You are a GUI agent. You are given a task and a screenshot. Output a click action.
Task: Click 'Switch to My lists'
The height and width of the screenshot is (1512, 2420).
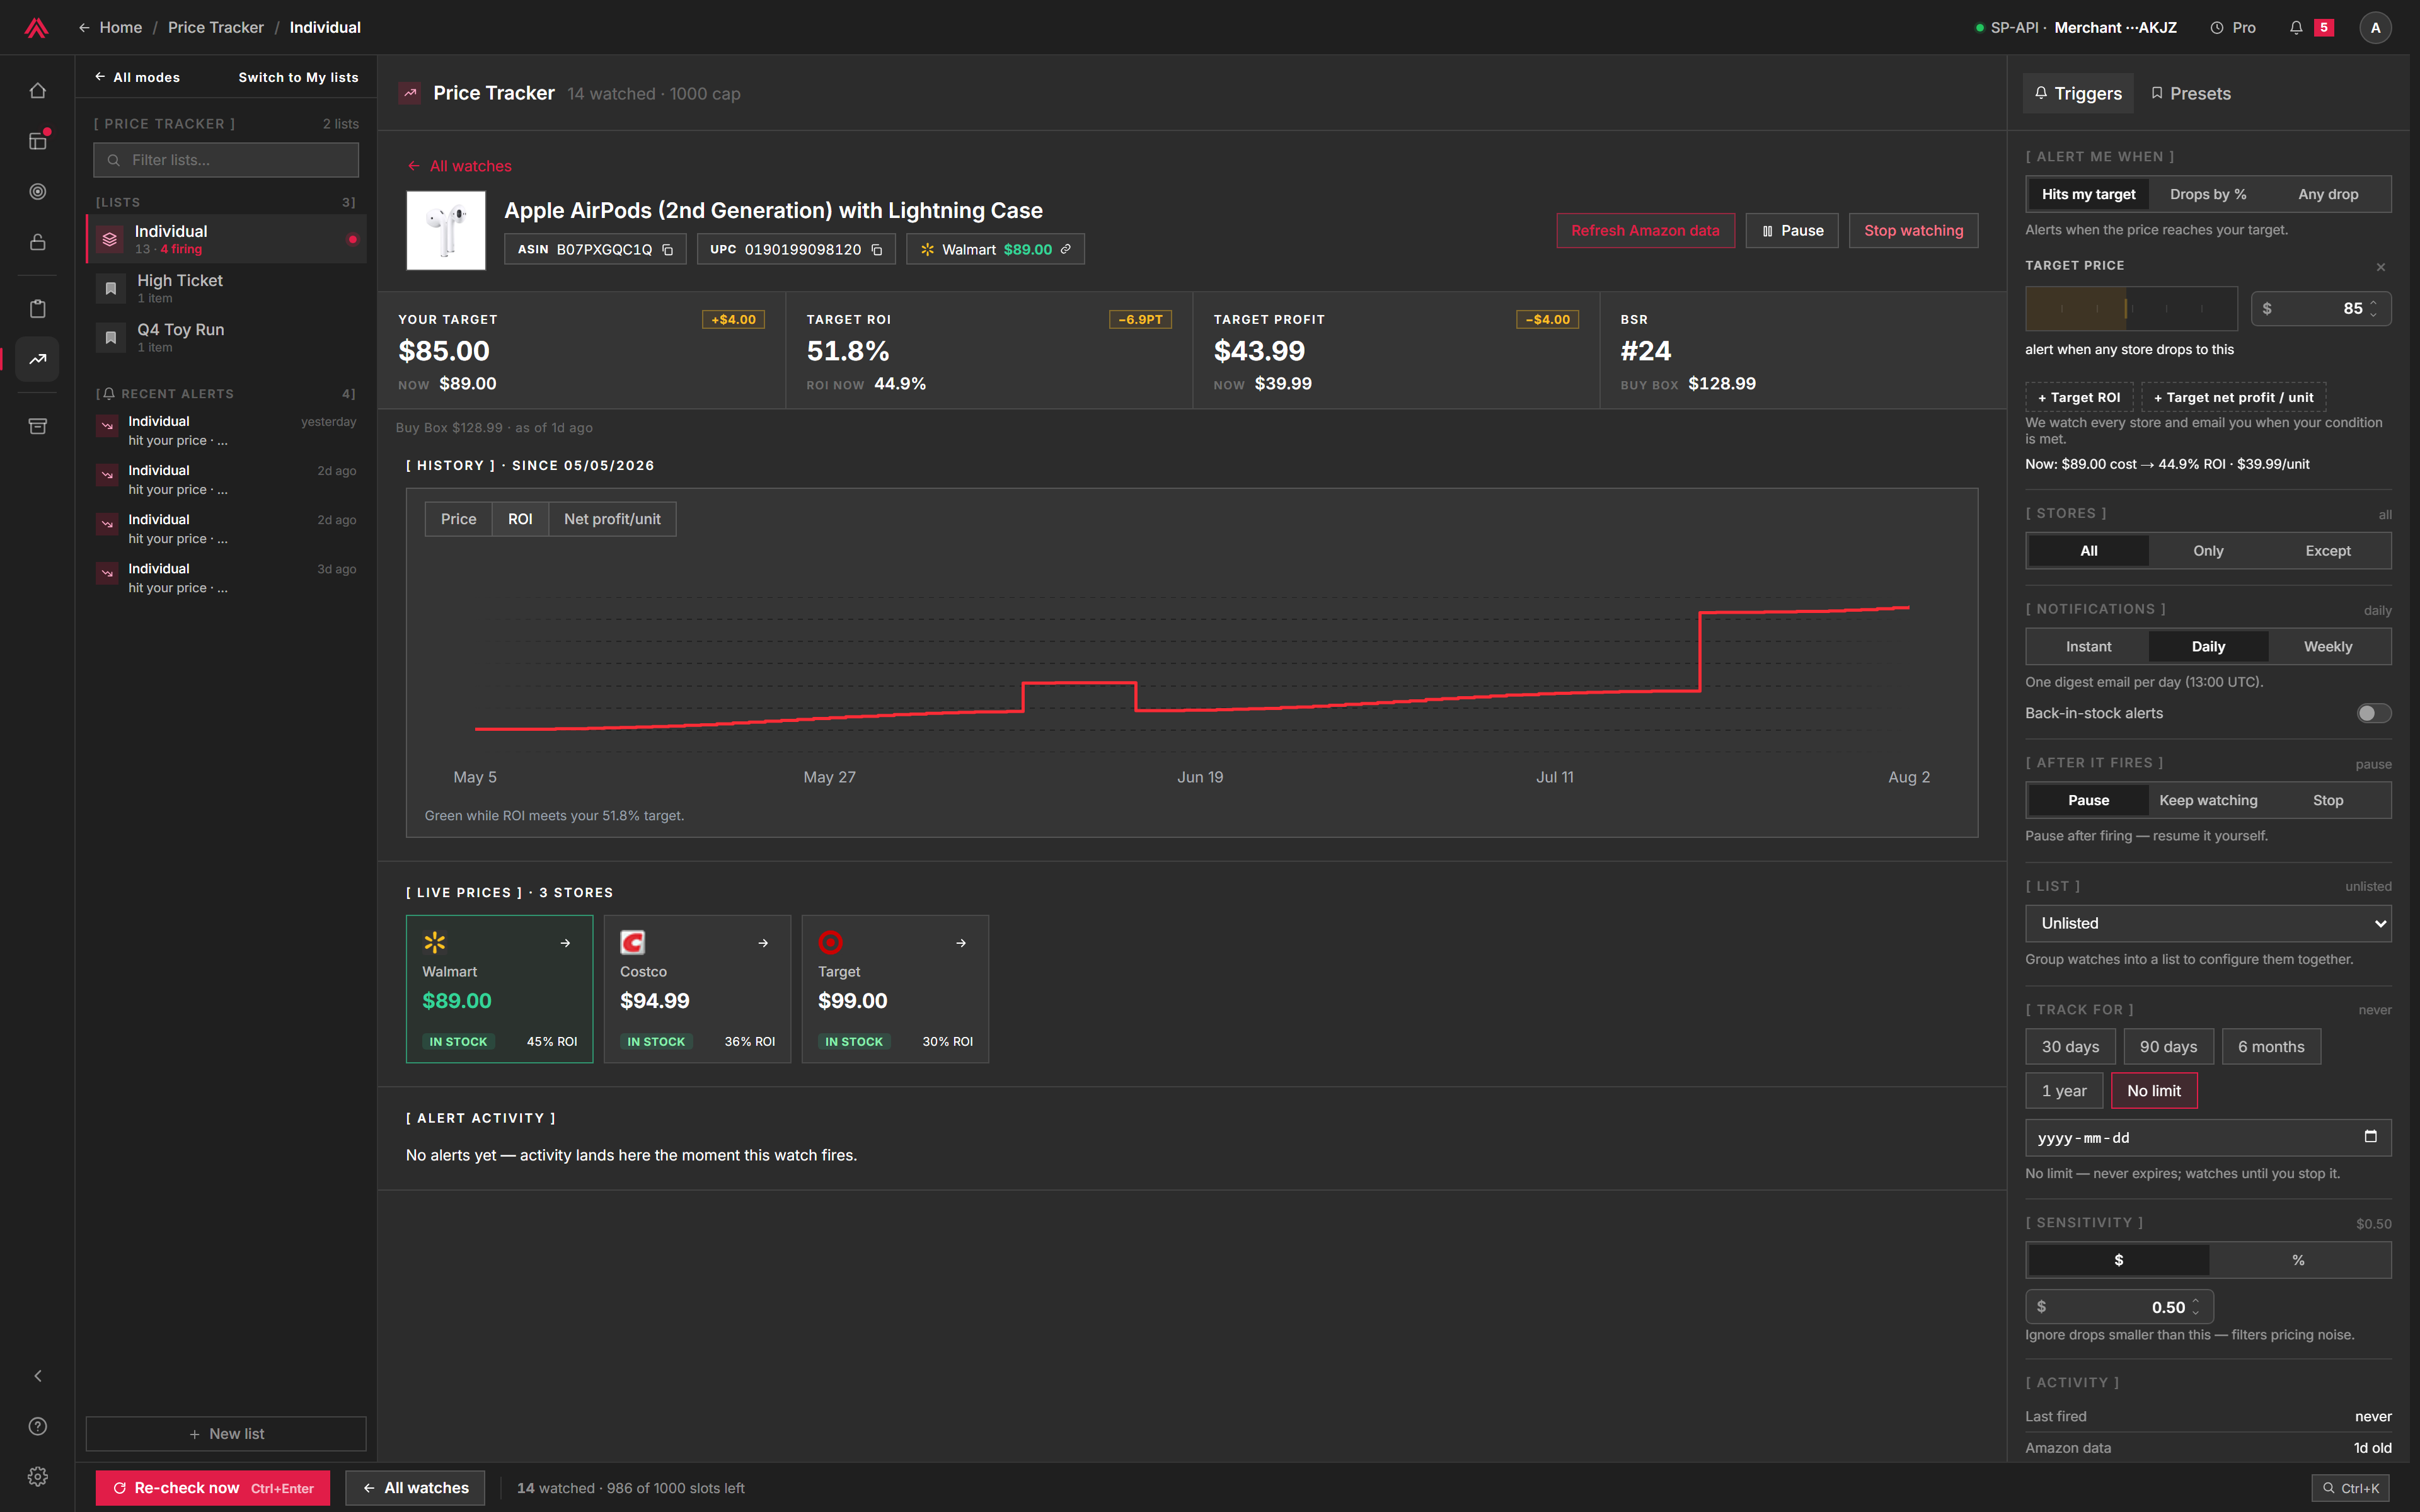(x=298, y=77)
